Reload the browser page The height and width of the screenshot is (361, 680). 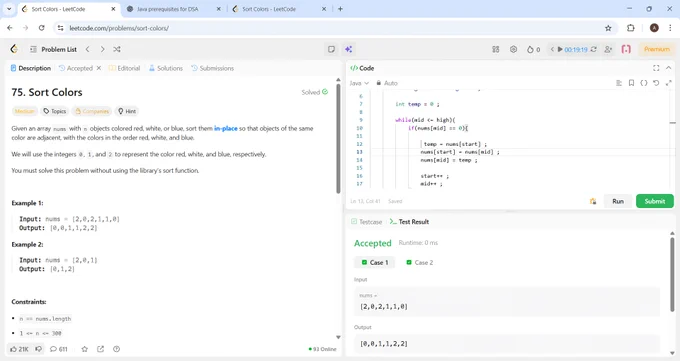click(41, 28)
